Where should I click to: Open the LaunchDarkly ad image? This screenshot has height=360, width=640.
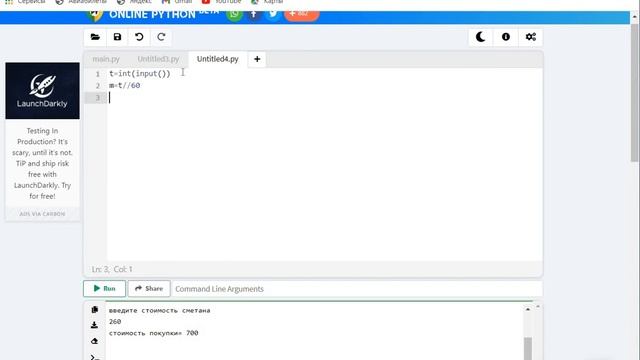42,91
